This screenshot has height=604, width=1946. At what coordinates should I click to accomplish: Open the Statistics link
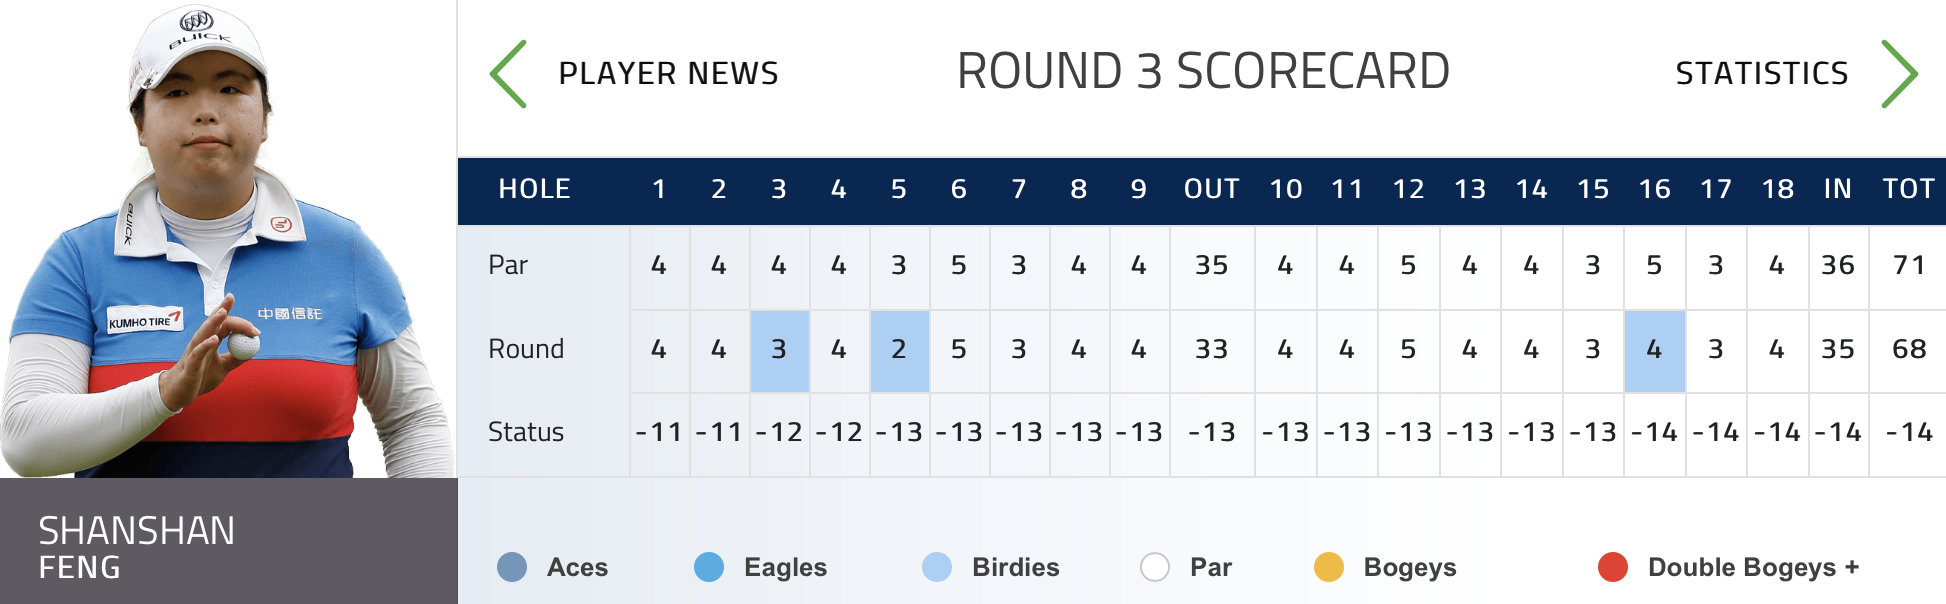pos(1761,74)
